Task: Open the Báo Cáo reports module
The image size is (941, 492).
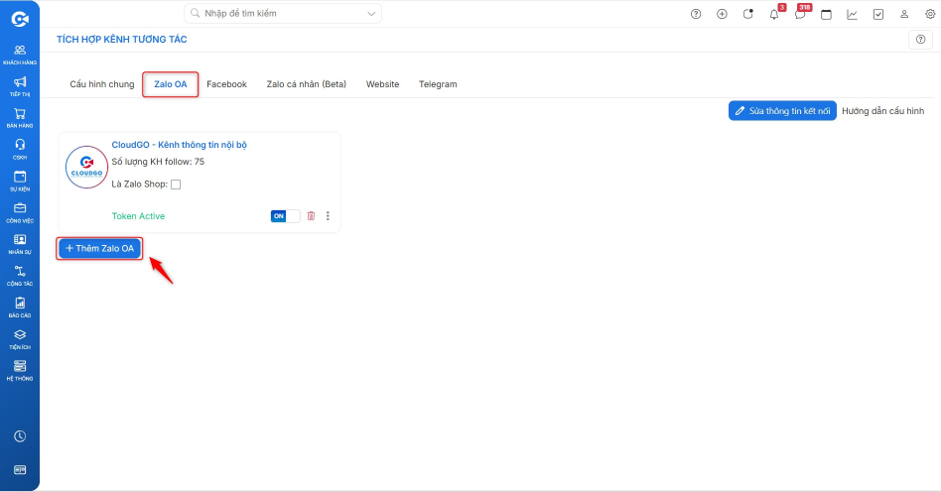Action: (20, 308)
